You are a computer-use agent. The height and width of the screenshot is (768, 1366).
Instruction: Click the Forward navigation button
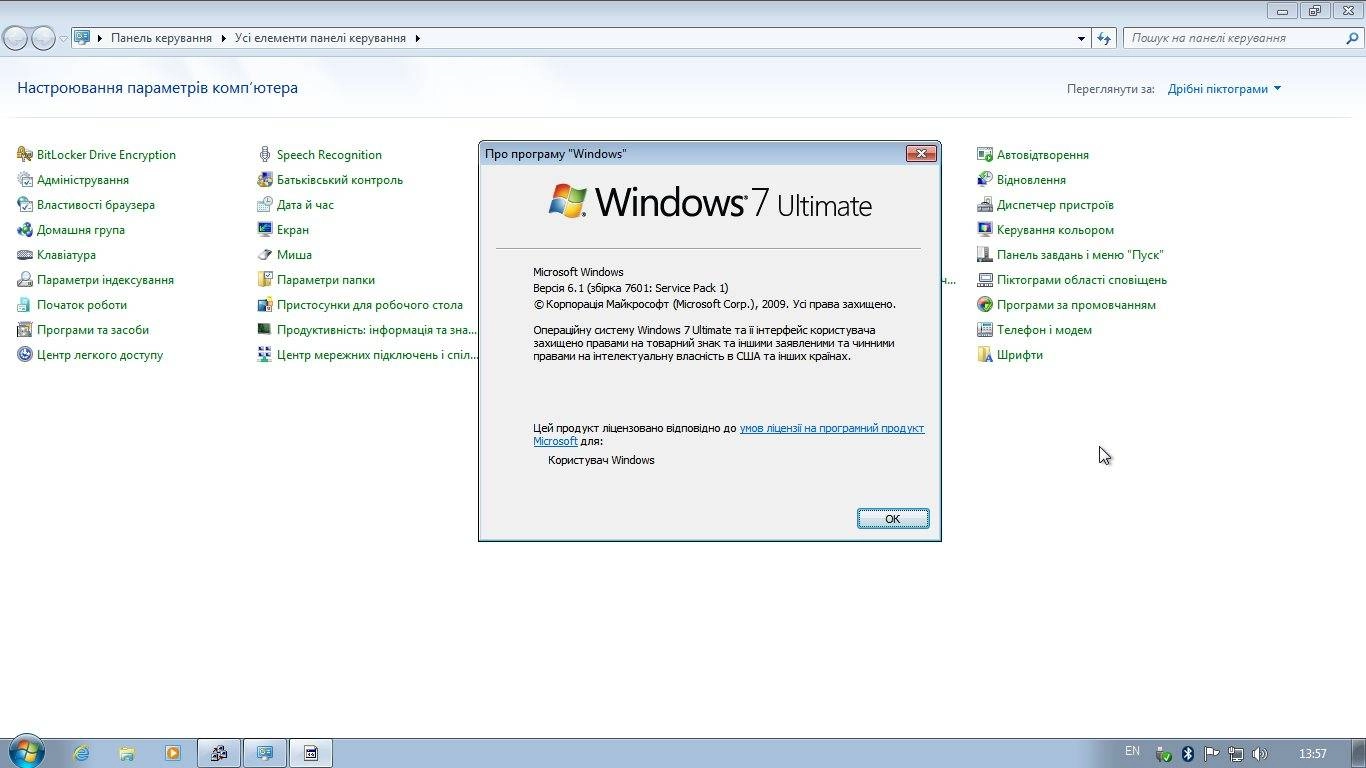pyautogui.click(x=43, y=38)
